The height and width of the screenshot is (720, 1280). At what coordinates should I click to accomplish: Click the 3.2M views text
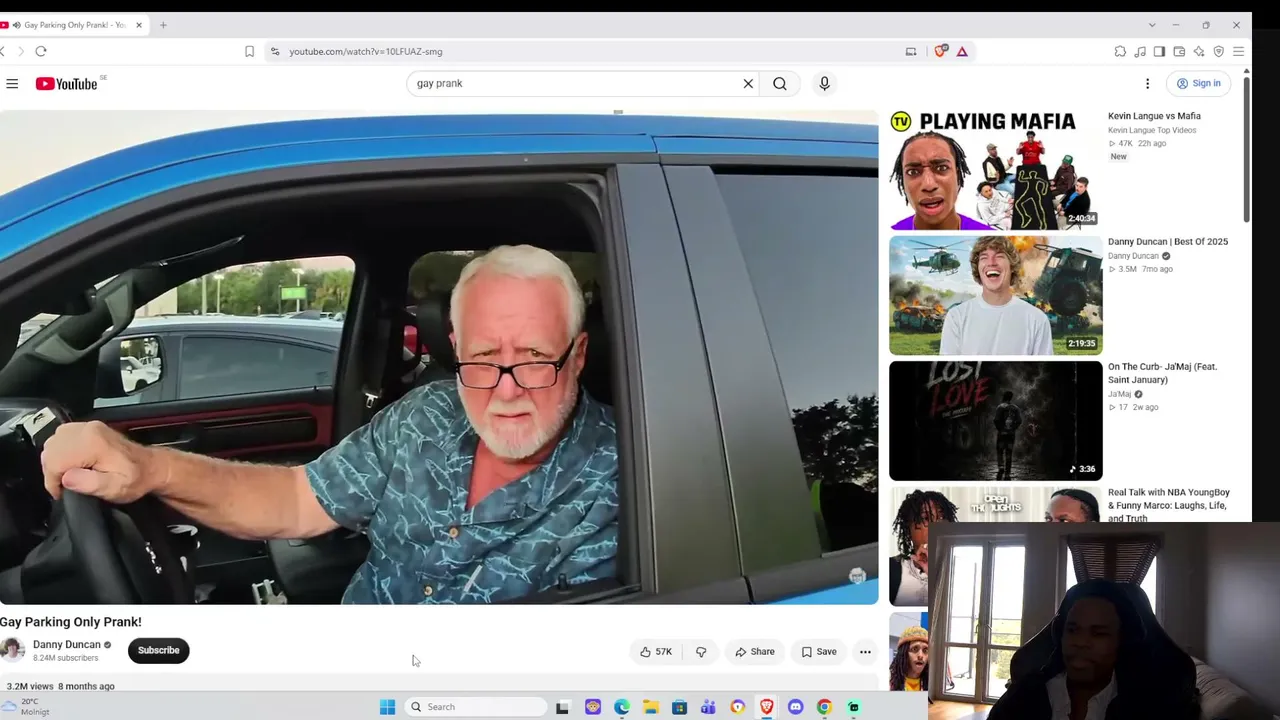pyautogui.click(x=30, y=686)
